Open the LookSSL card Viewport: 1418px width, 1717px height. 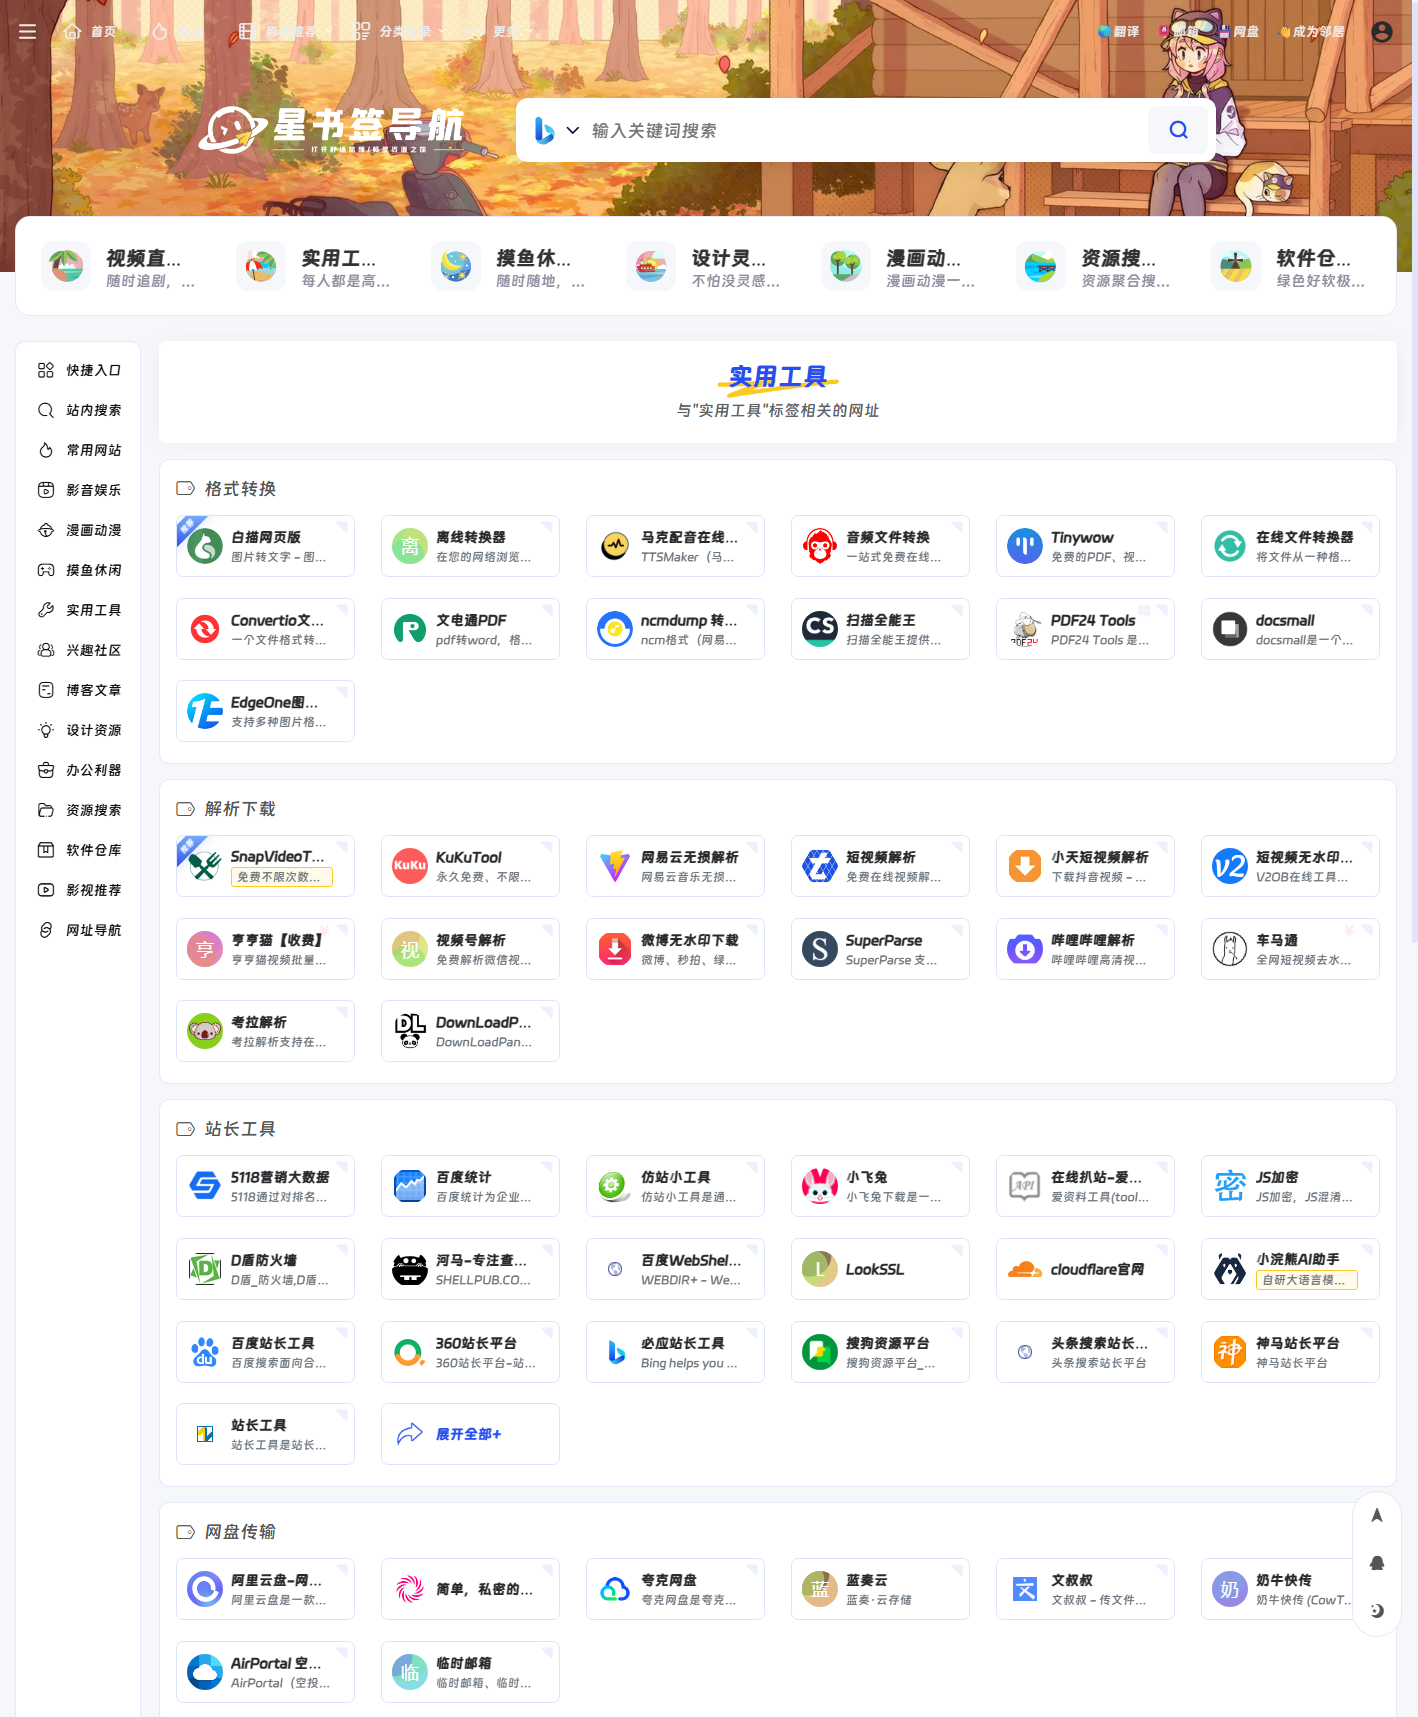coord(880,1269)
